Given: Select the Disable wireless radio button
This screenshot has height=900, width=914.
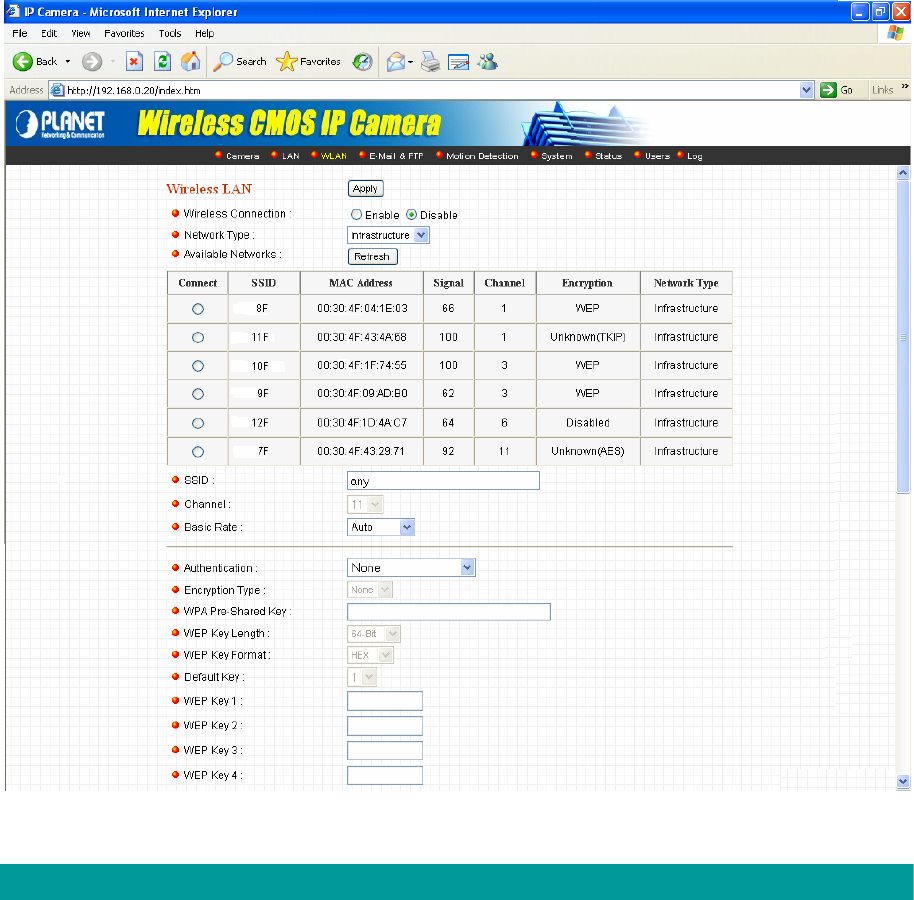Looking at the screenshot, I should (411, 215).
